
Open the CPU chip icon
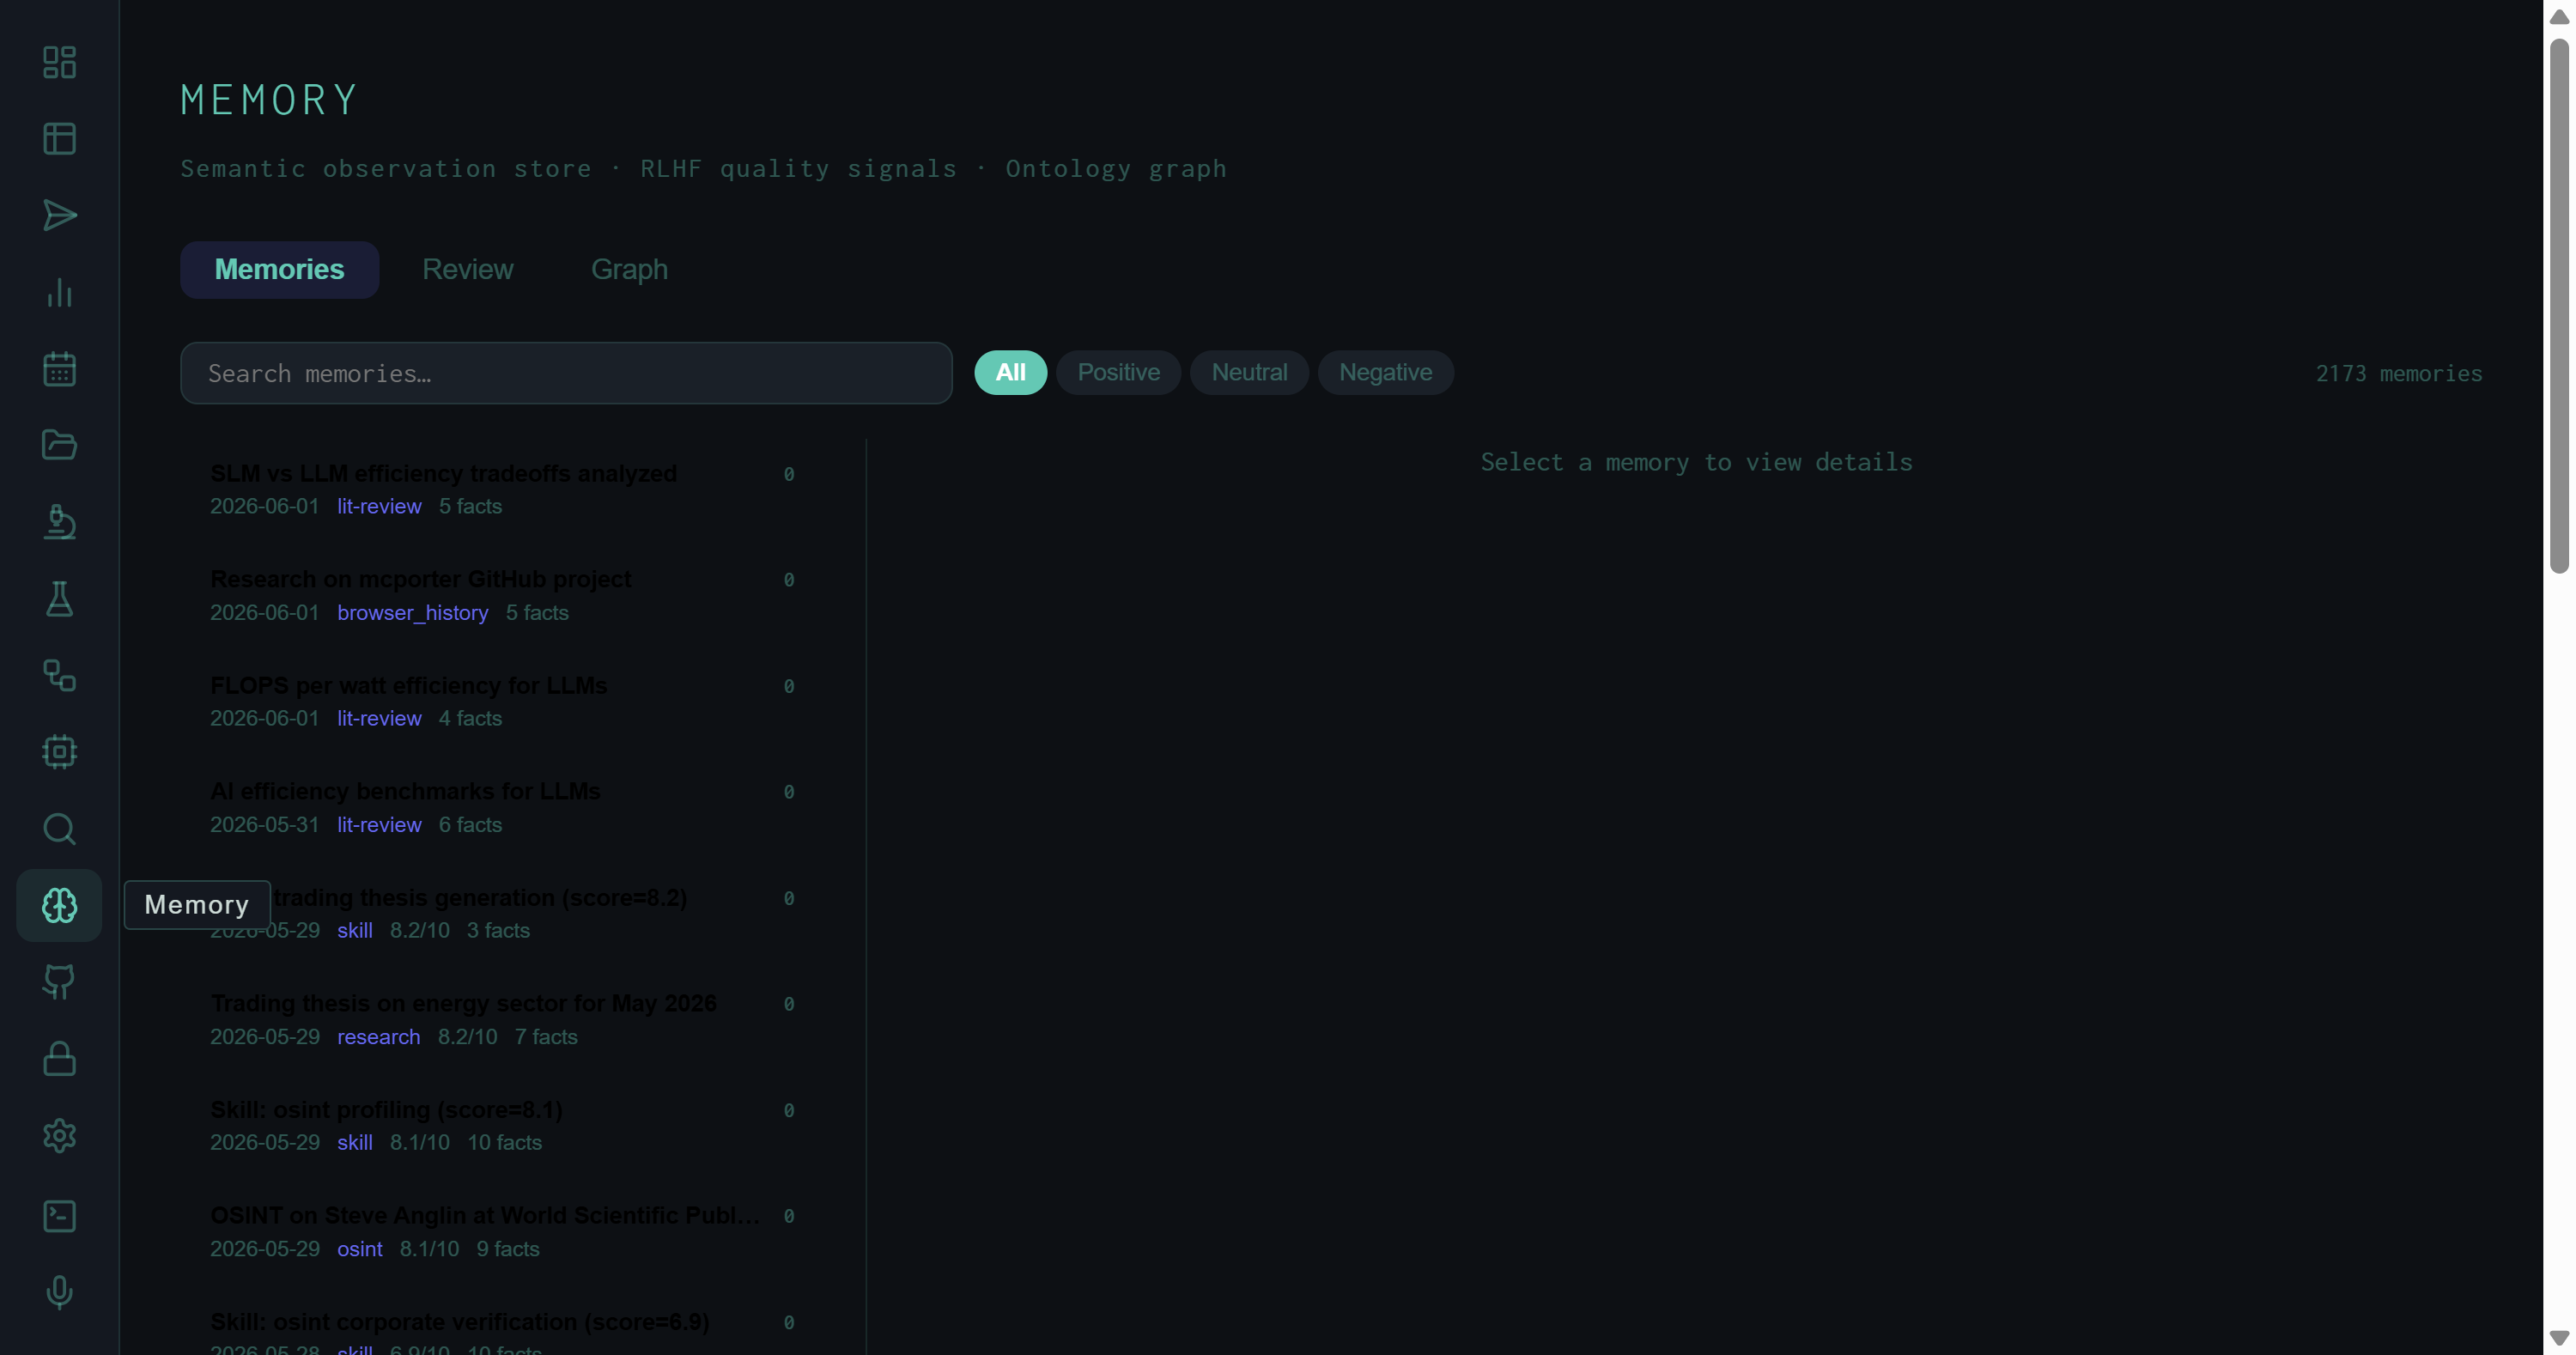59,752
